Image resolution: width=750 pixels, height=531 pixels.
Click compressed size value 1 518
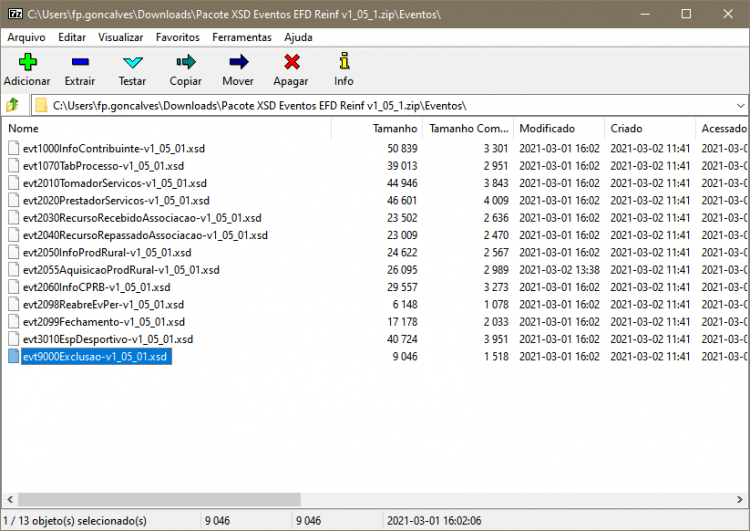pyautogui.click(x=496, y=356)
